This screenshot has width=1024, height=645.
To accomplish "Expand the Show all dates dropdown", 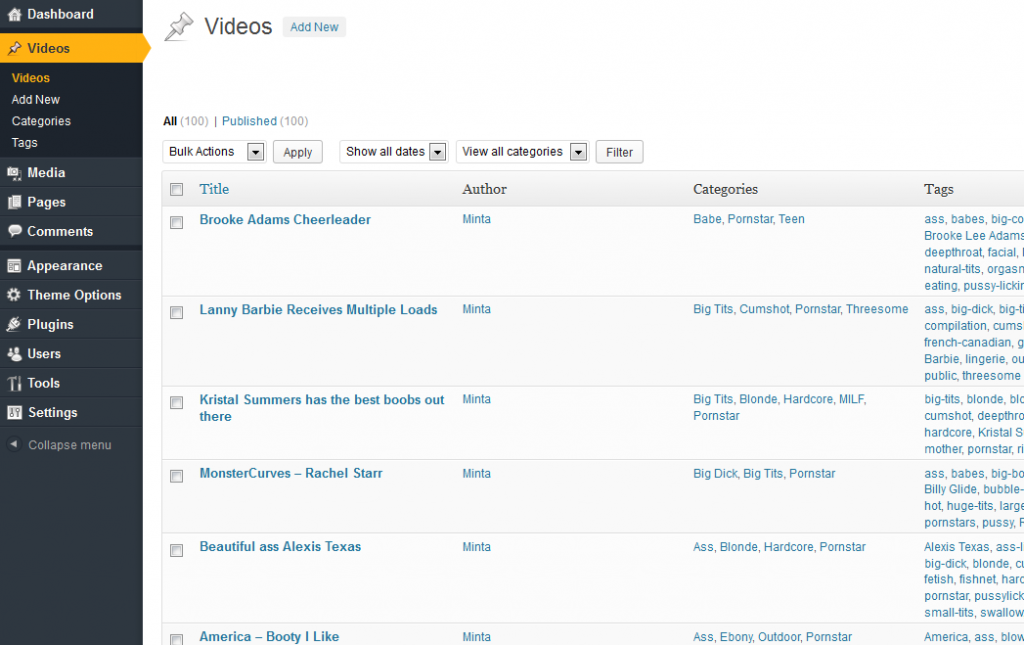I will [x=394, y=152].
